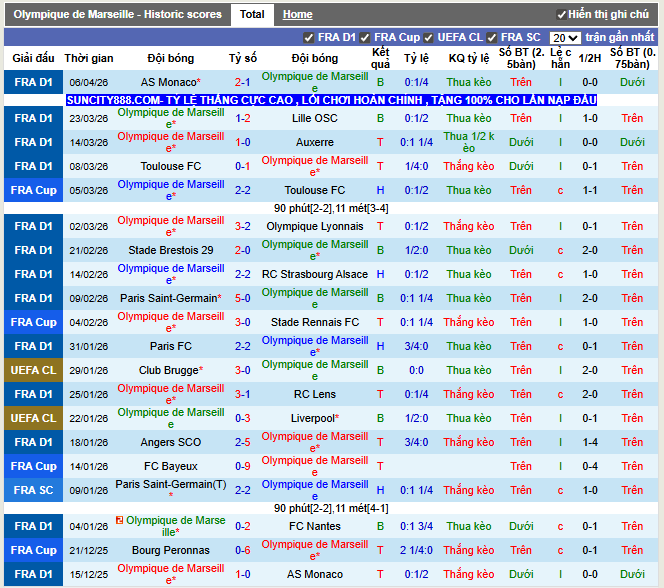
Task: Open the Lille OSC team link
Action: point(314,118)
